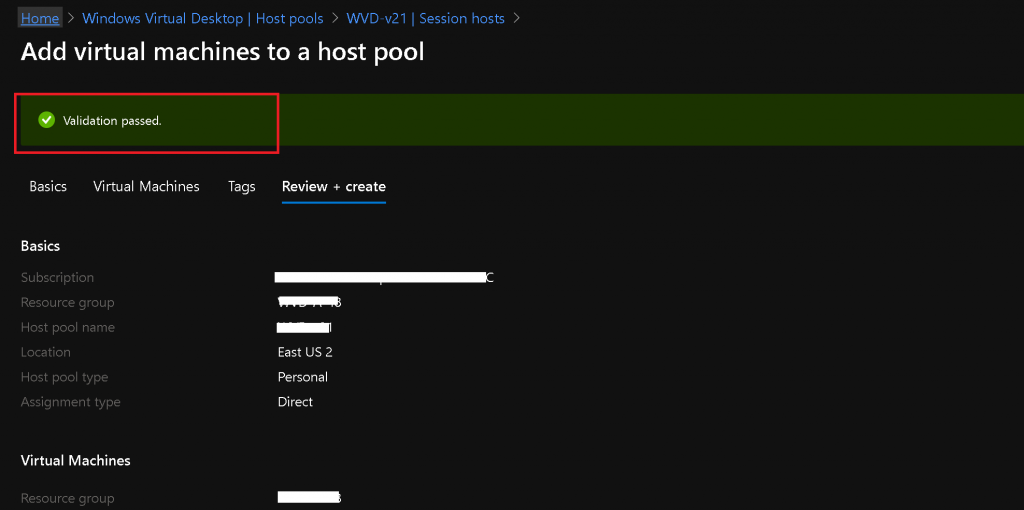Image resolution: width=1024 pixels, height=510 pixels.
Task: Click the green validation checkmark icon
Action: pos(46,120)
